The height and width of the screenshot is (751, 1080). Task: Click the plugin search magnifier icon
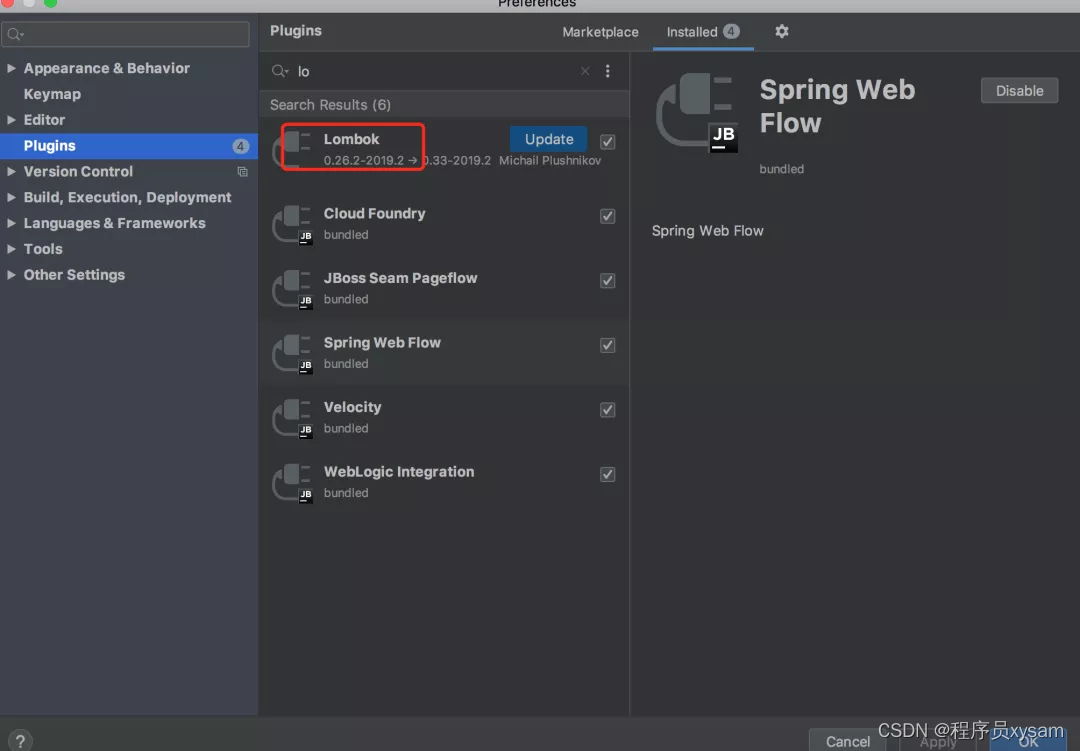coord(280,71)
